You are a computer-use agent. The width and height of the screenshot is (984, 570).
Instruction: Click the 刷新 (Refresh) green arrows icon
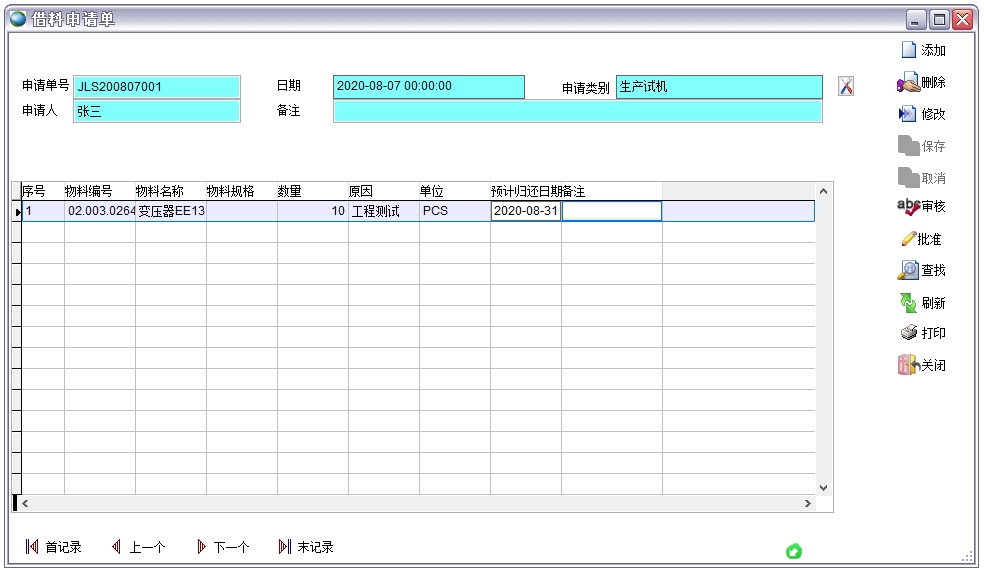pyautogui.click(x=908, y=303)
